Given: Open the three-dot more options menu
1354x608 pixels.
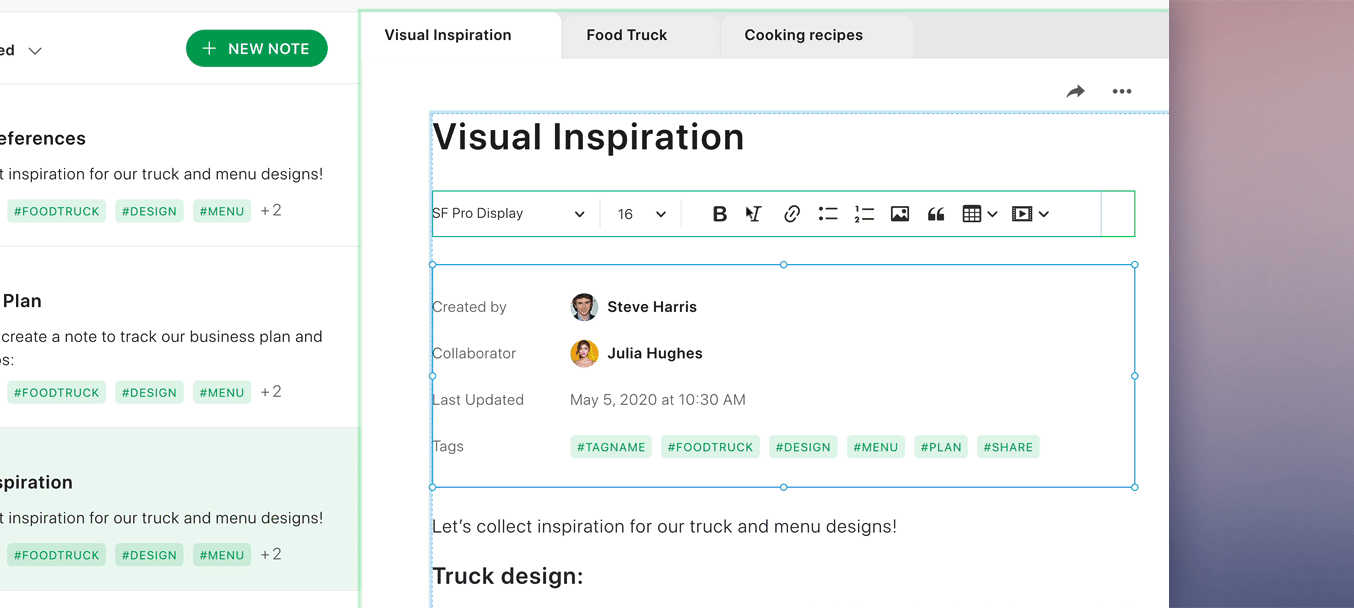Looking at the screenshot, I should click(1122, 92).
